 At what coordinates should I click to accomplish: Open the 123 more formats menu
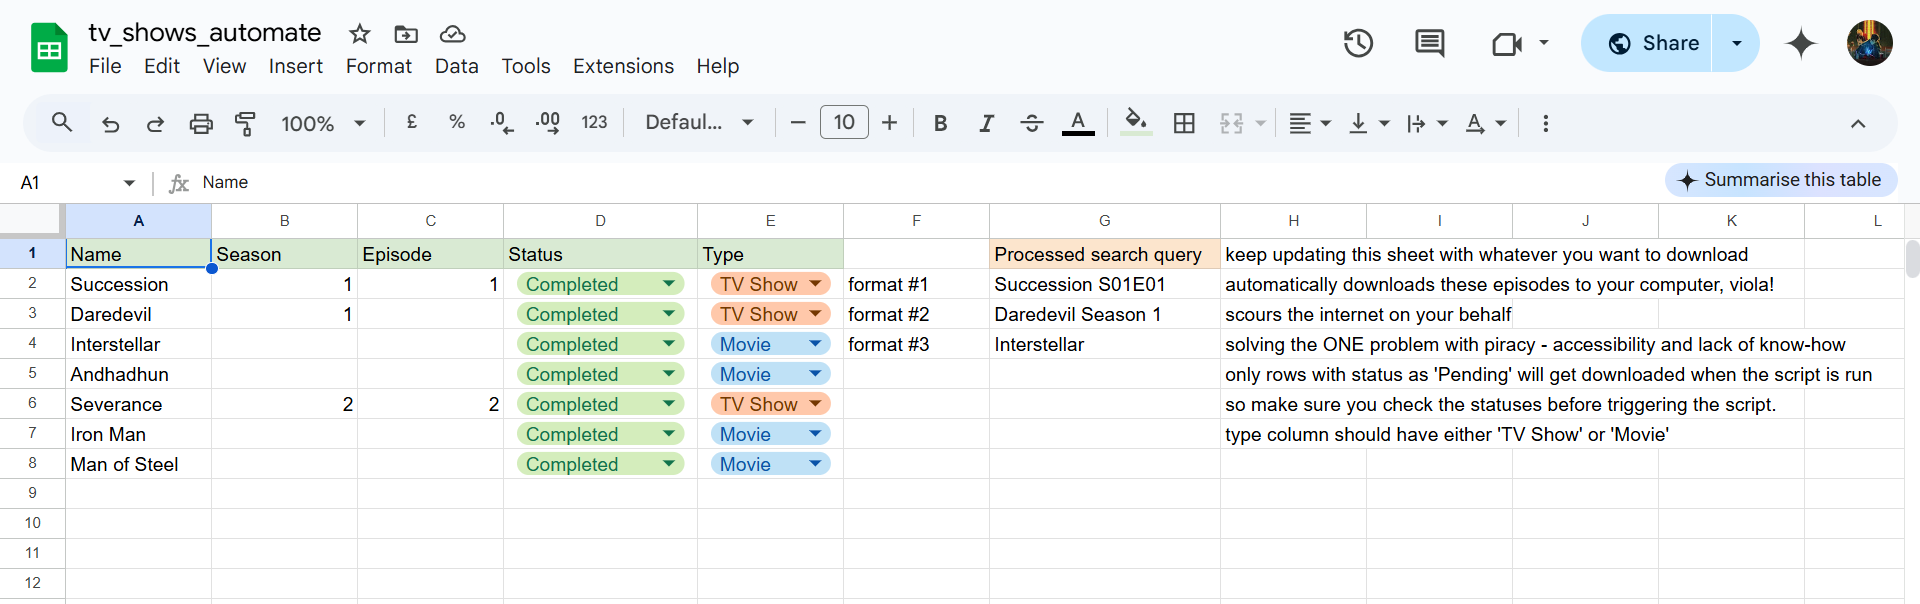[594, 122]
